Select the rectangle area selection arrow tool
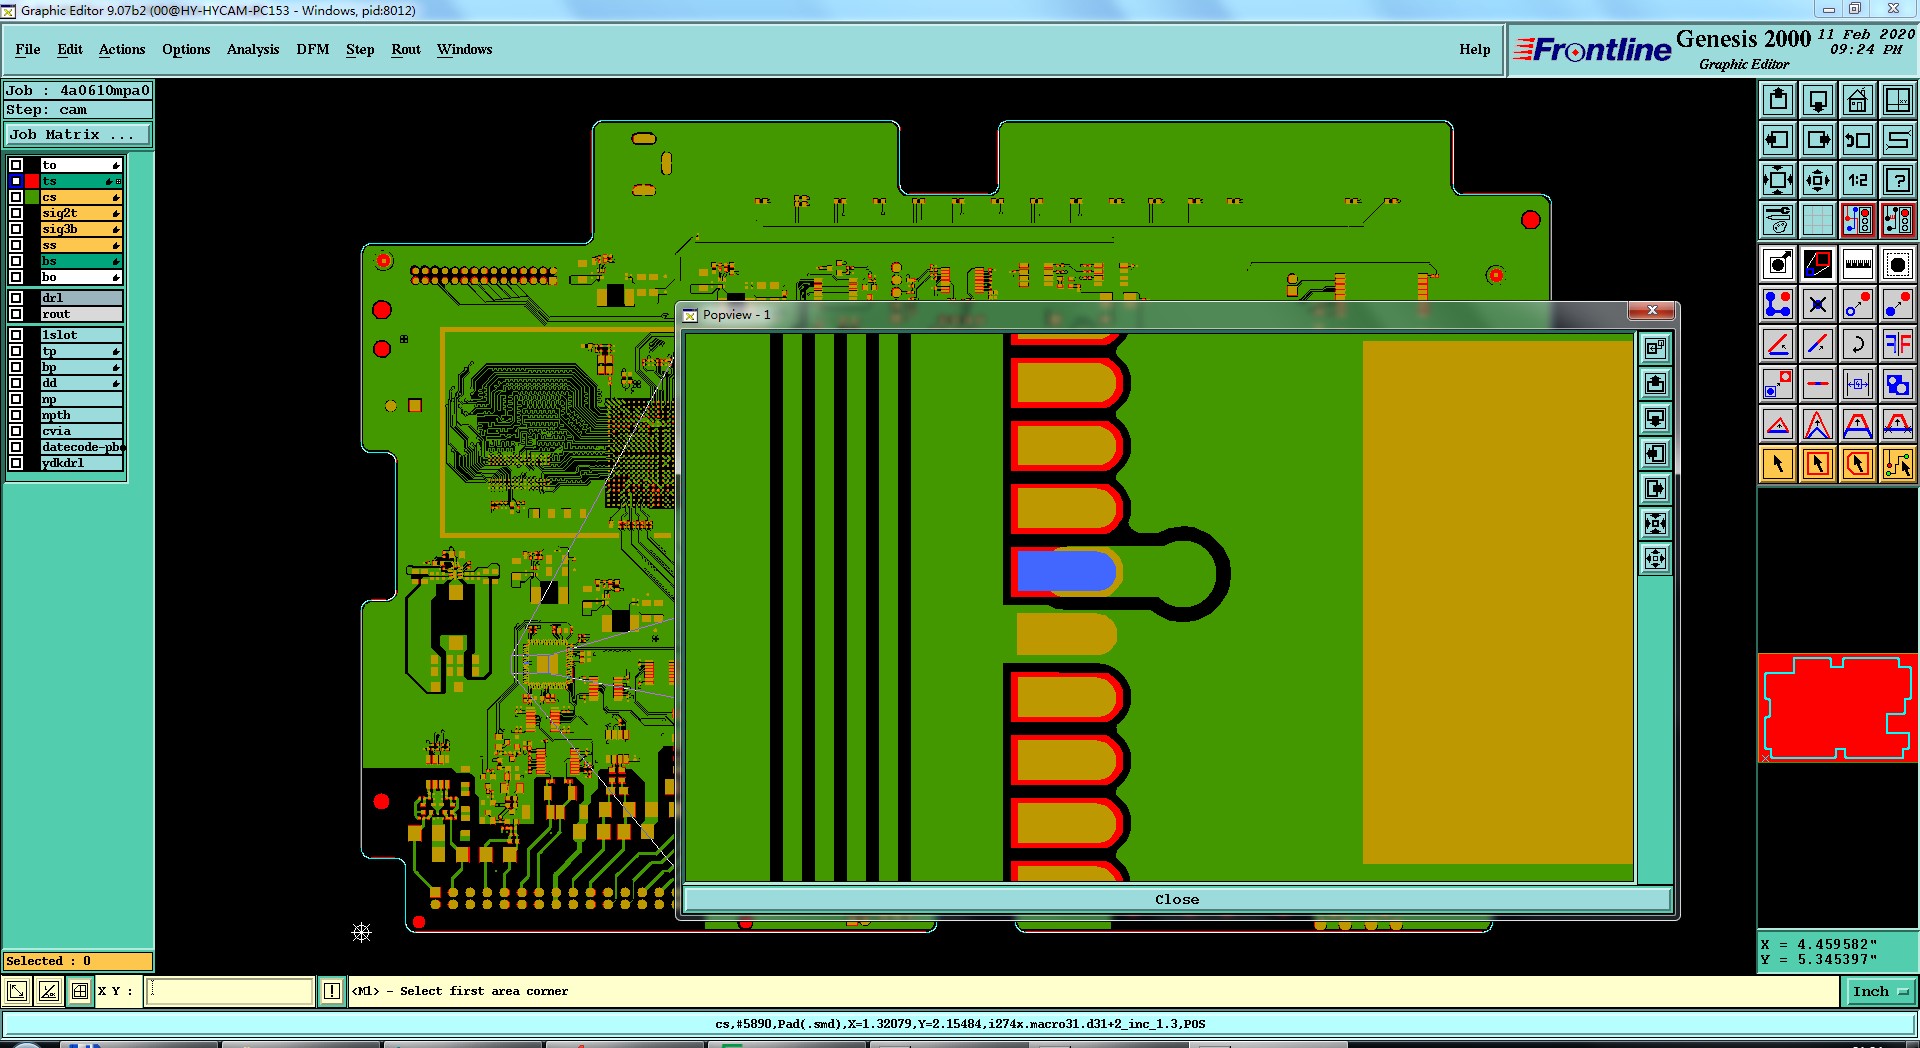This screenshot has width=1920, height=1048. (x=1818, y=464)
